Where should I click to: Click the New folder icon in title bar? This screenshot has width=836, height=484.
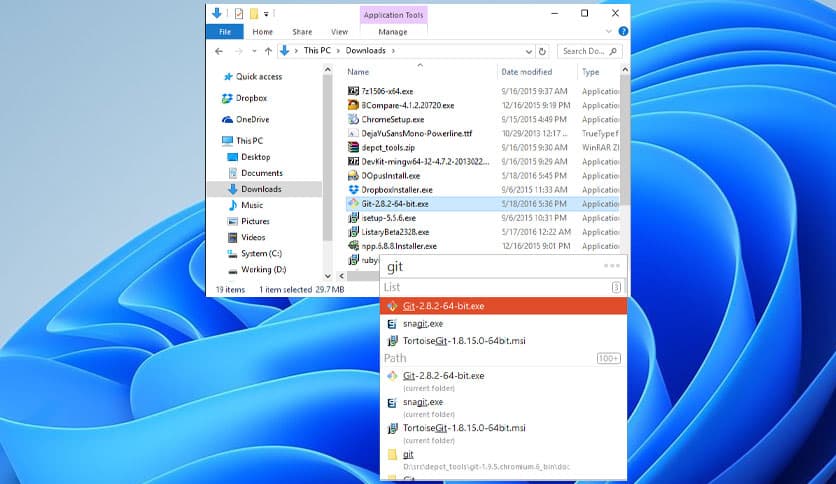[x=254, y=13]
